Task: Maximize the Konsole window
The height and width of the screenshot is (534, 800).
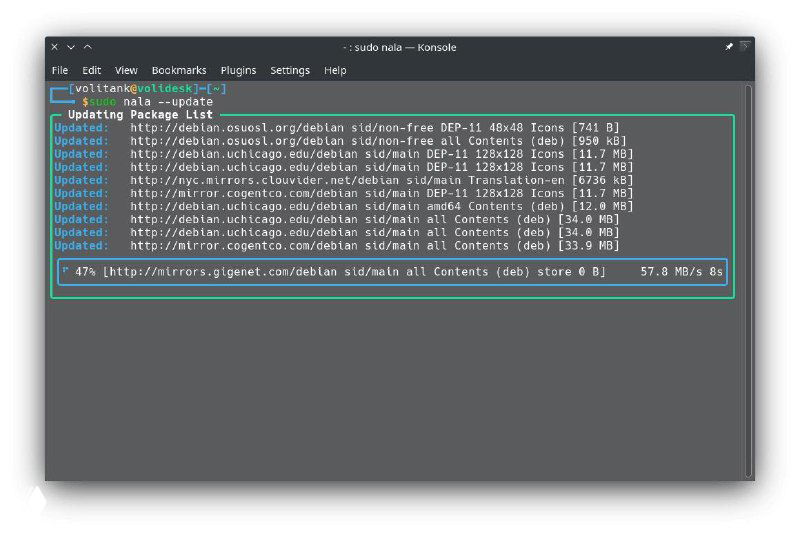Action: click(87, 47)
